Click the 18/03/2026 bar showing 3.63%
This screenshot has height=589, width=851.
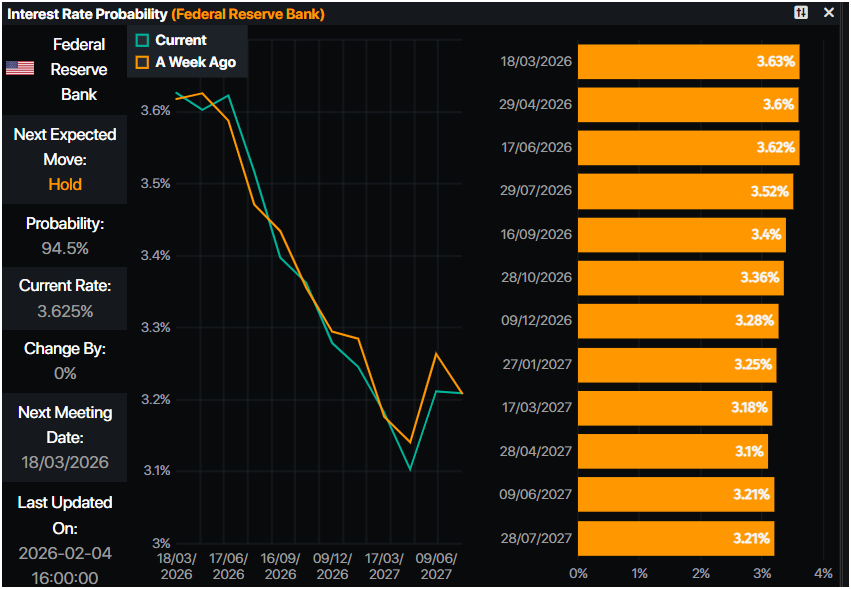[688, 62]
